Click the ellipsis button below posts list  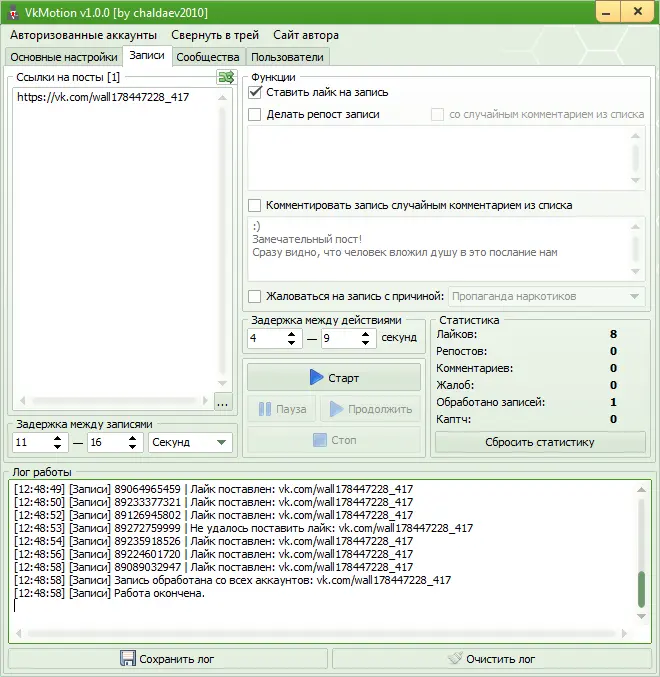[x=223, y=403]
